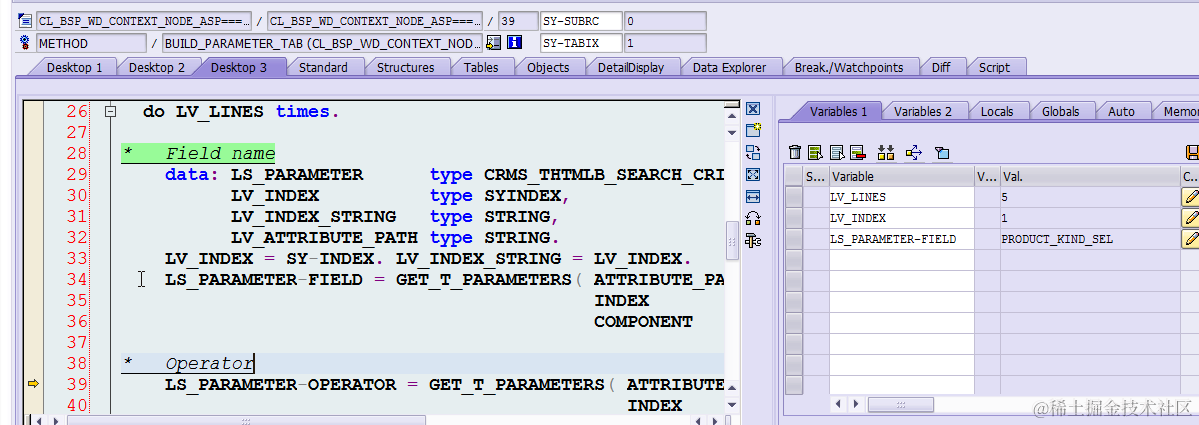Open the DetailDisplay tab
The width and height of the screenshot is (1199, 425).
point(631,67)
